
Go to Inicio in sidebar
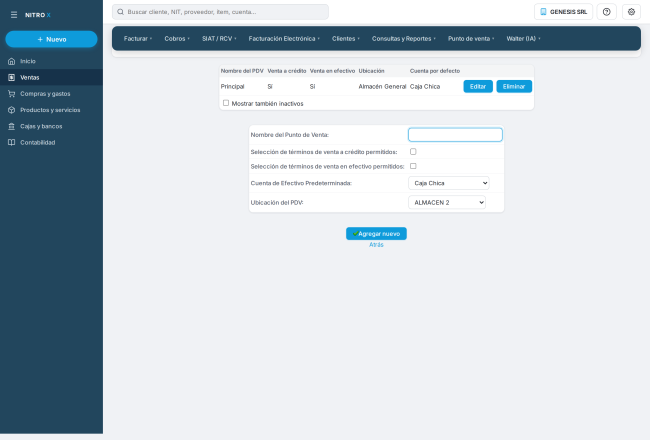click(x=51, y=61)
